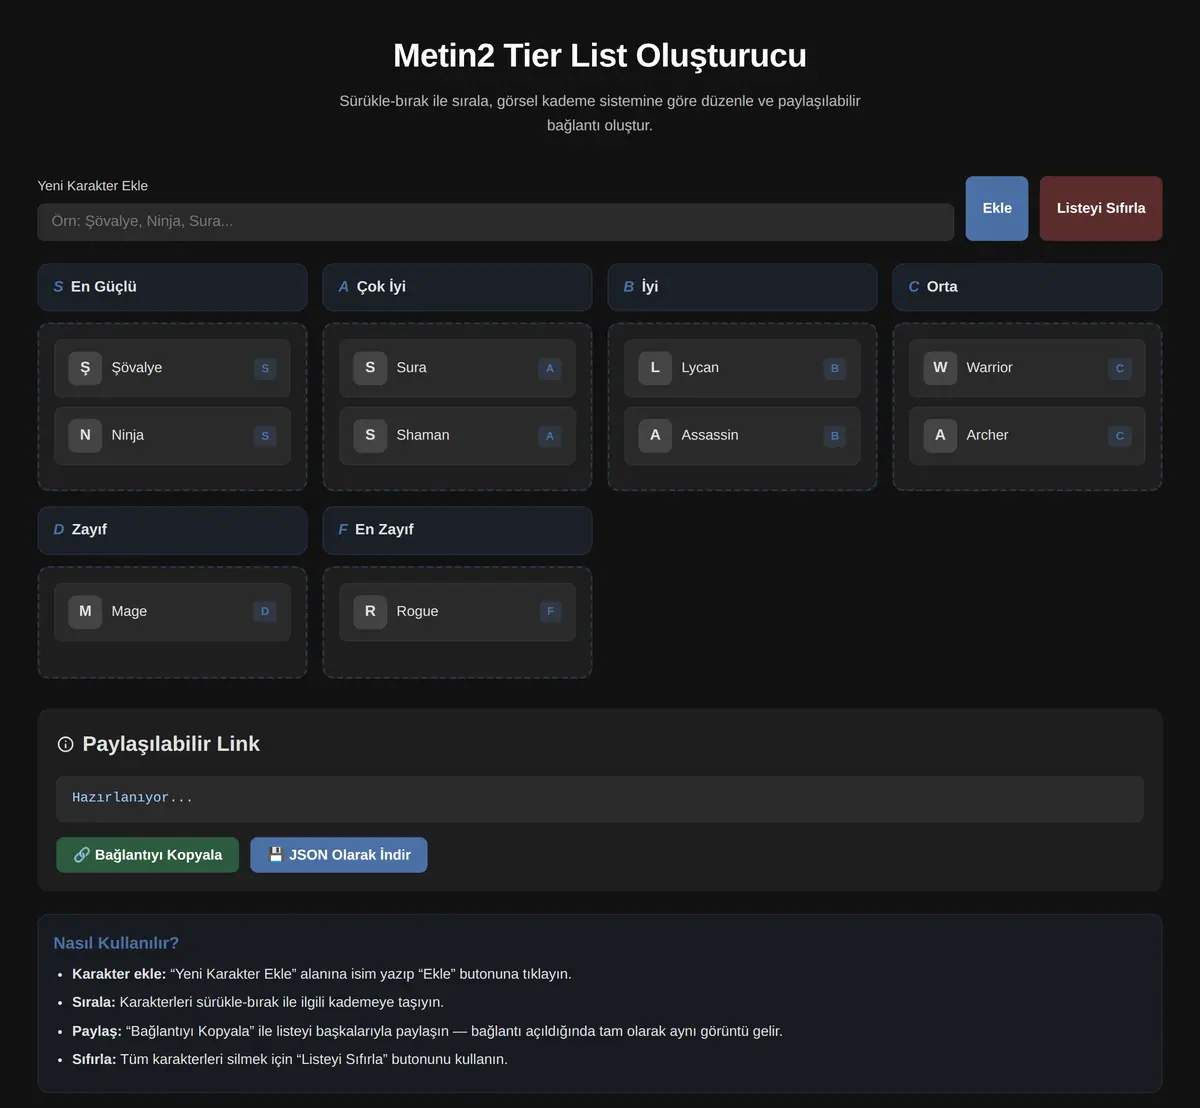This screenshot has width=1200, height=1108.
Task: Click the B tier badge on Assassin card
Action: [835, 435]
